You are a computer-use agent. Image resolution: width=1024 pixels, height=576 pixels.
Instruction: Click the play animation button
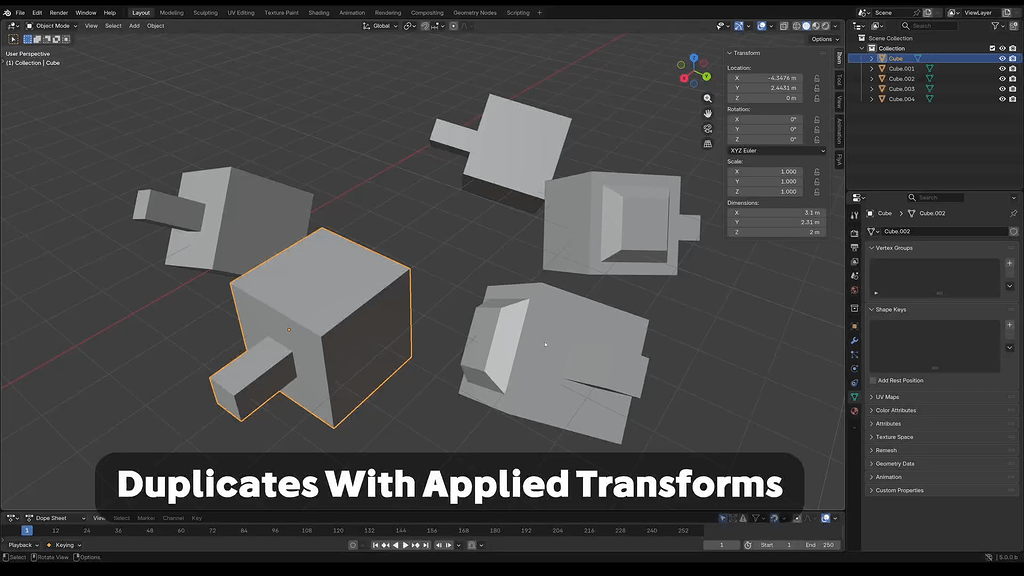405,545
